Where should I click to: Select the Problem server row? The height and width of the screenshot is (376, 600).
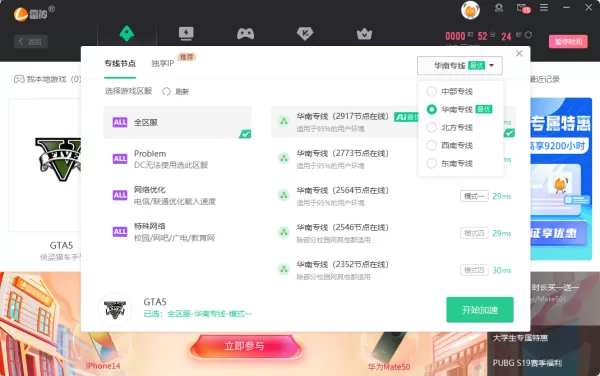coord(178,159)
